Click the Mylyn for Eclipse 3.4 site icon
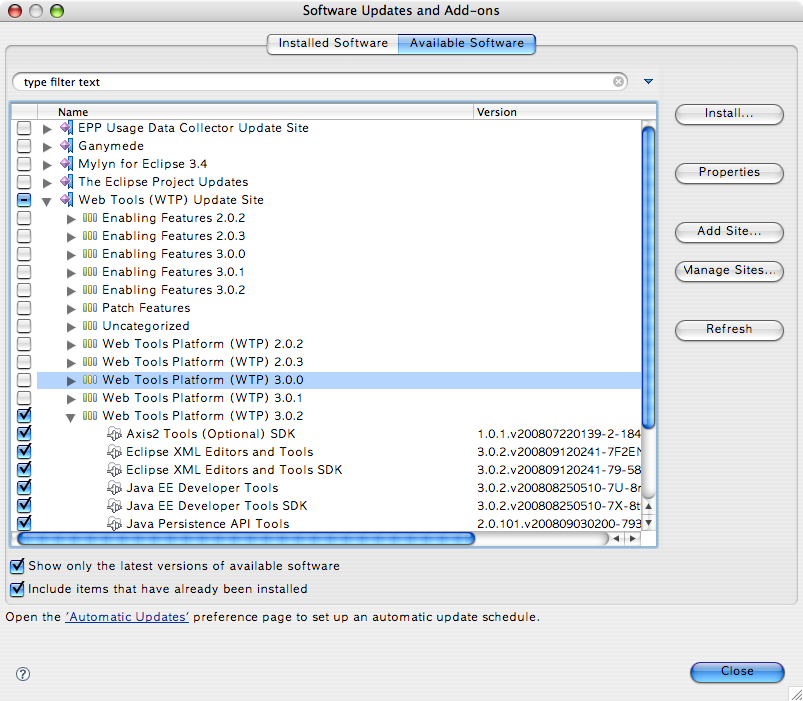803x701 pixels. coord(67,164)
